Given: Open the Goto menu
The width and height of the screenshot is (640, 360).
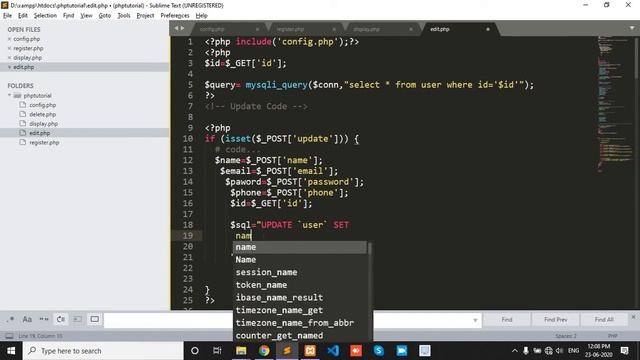Looking at the screenshot, I should [104, 16].
